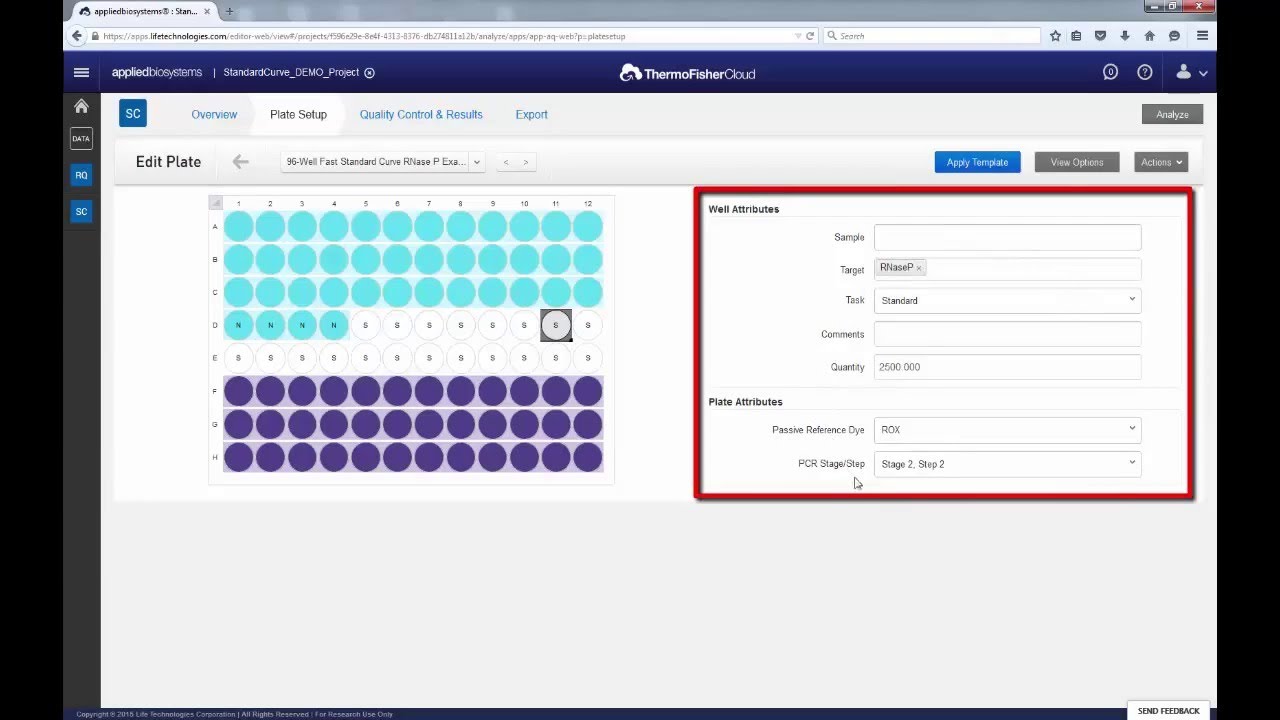Switch to Quality Control & Results tab
The height and width of the screenshot is (720, 1280).
click(x=421, y=114)
